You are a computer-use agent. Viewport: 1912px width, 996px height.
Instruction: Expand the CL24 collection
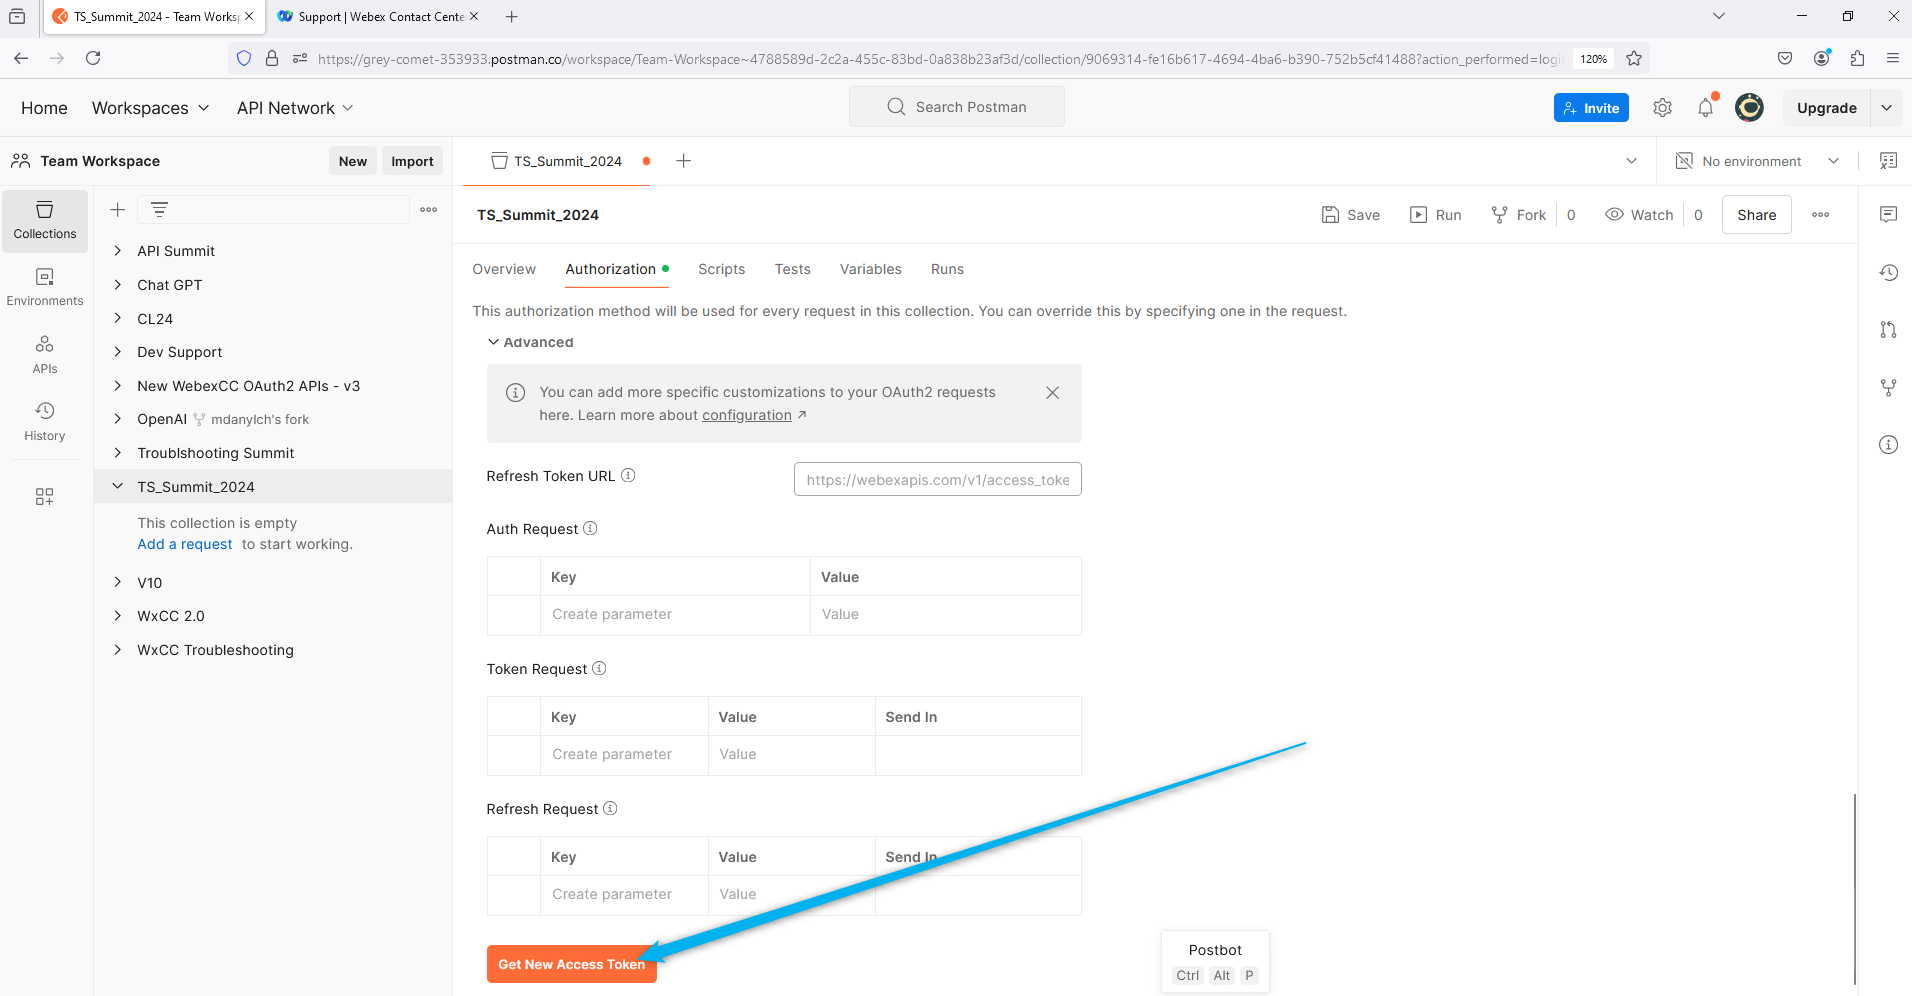click(118, 318)
